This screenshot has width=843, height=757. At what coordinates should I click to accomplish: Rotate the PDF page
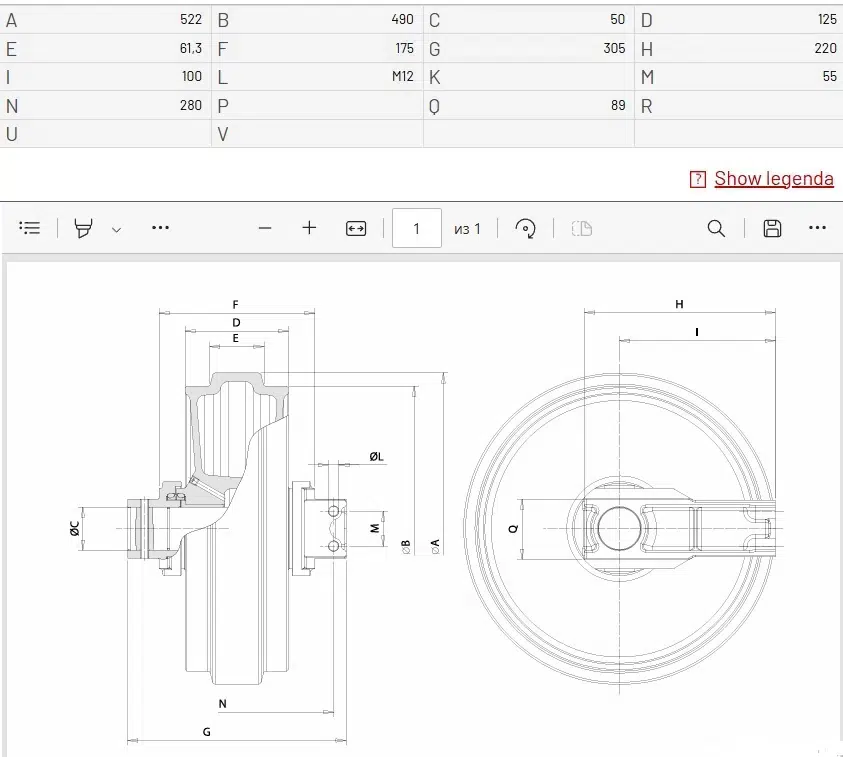click(x=525, y=228)
